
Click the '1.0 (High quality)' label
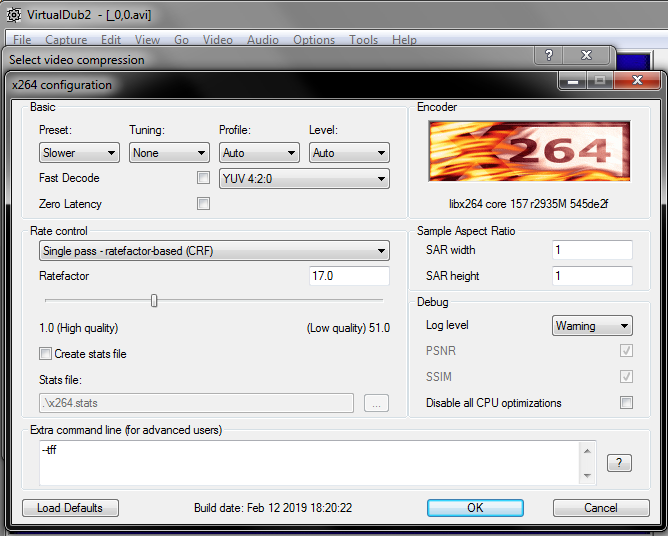[79, 328]
